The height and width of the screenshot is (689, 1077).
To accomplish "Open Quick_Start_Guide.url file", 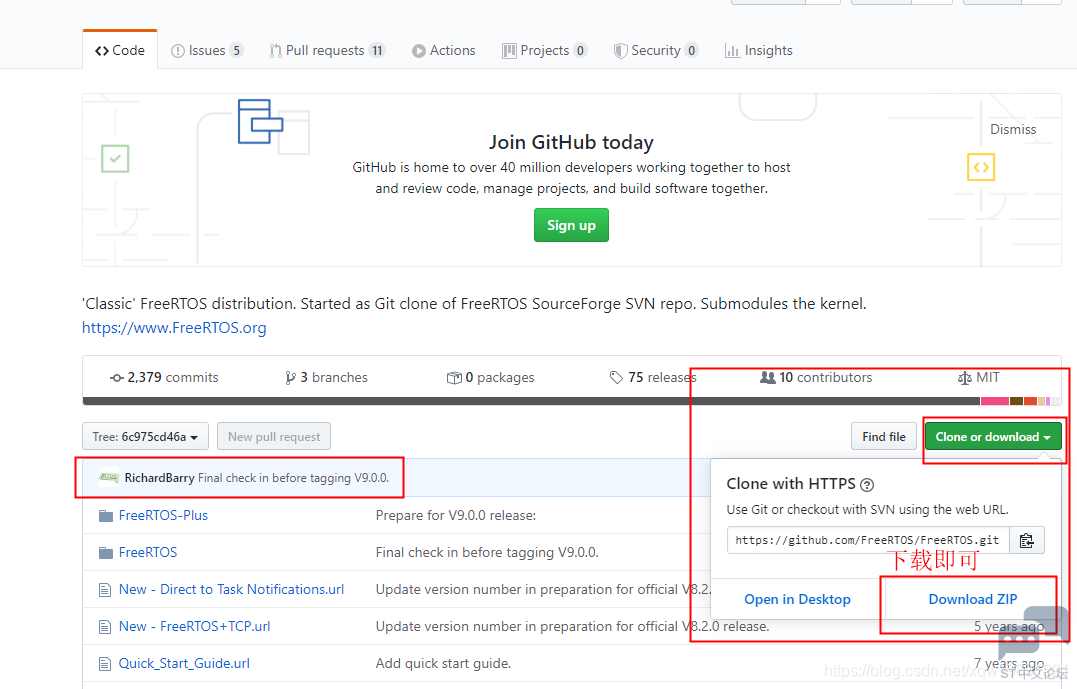I will [184, 664].
